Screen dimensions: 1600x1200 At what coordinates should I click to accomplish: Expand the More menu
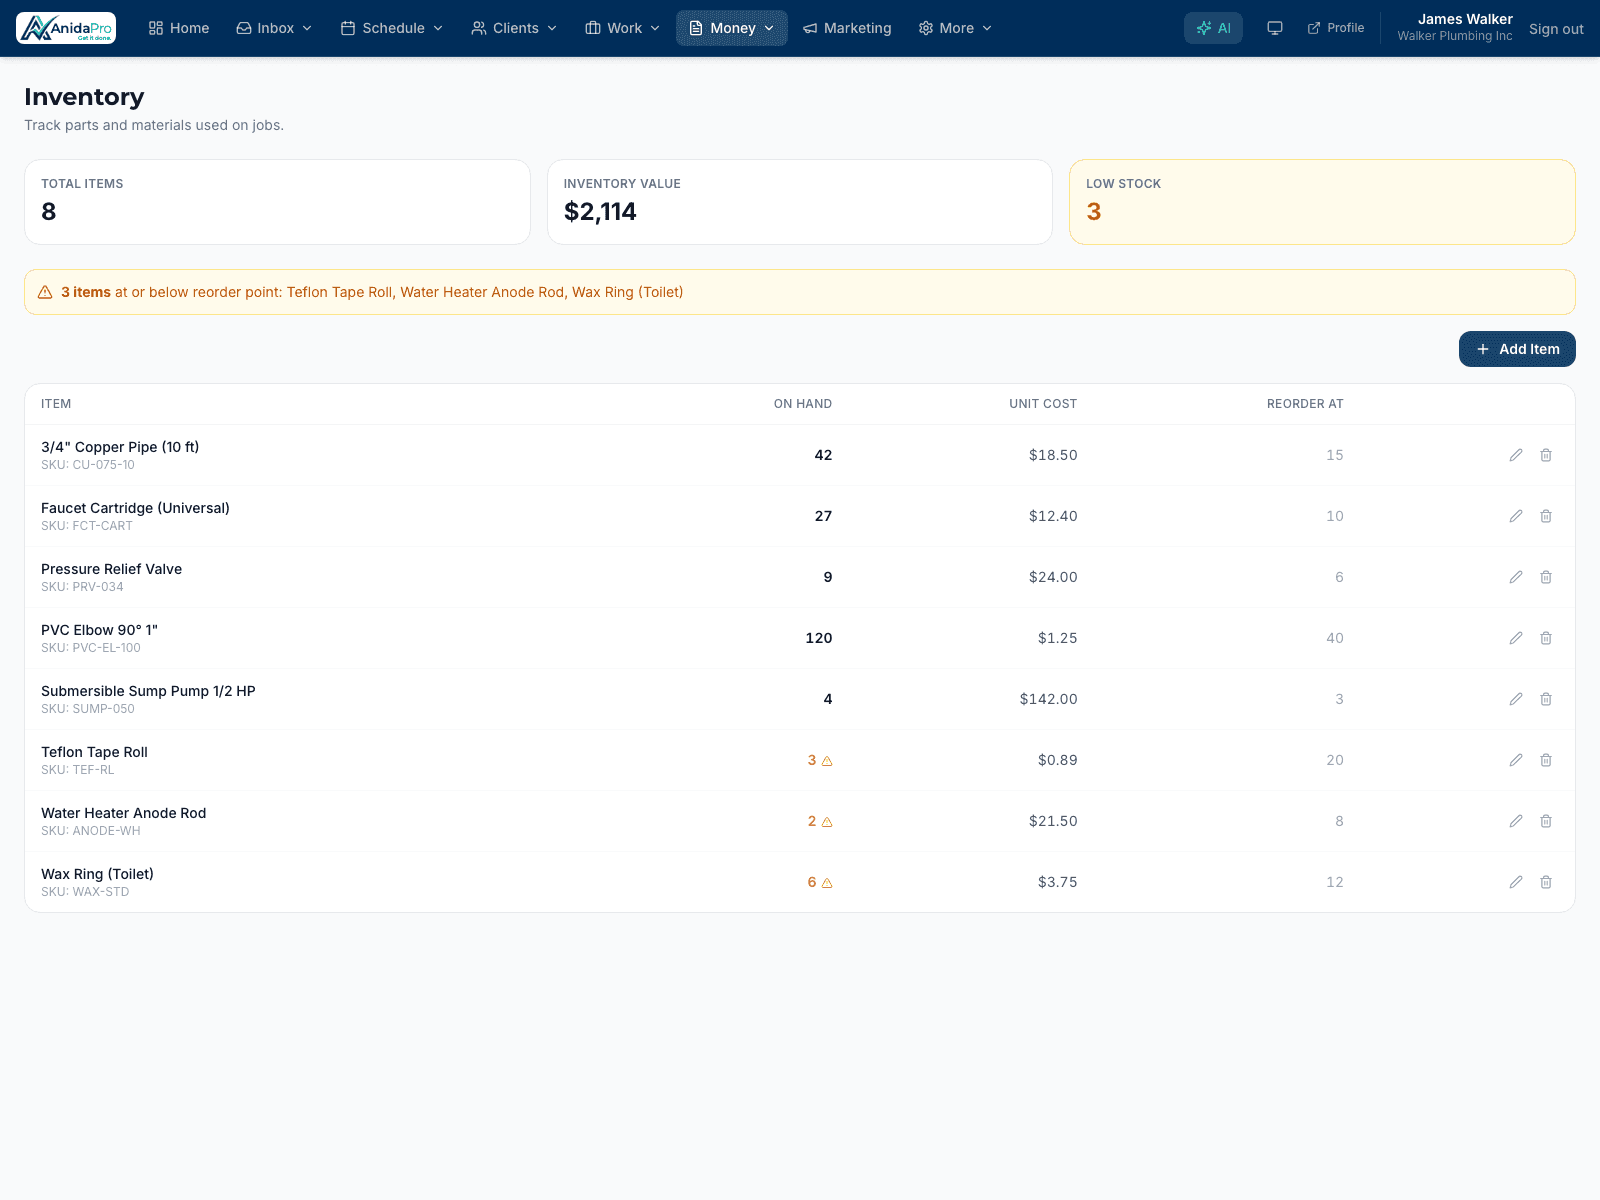click(x=955, y=28)
